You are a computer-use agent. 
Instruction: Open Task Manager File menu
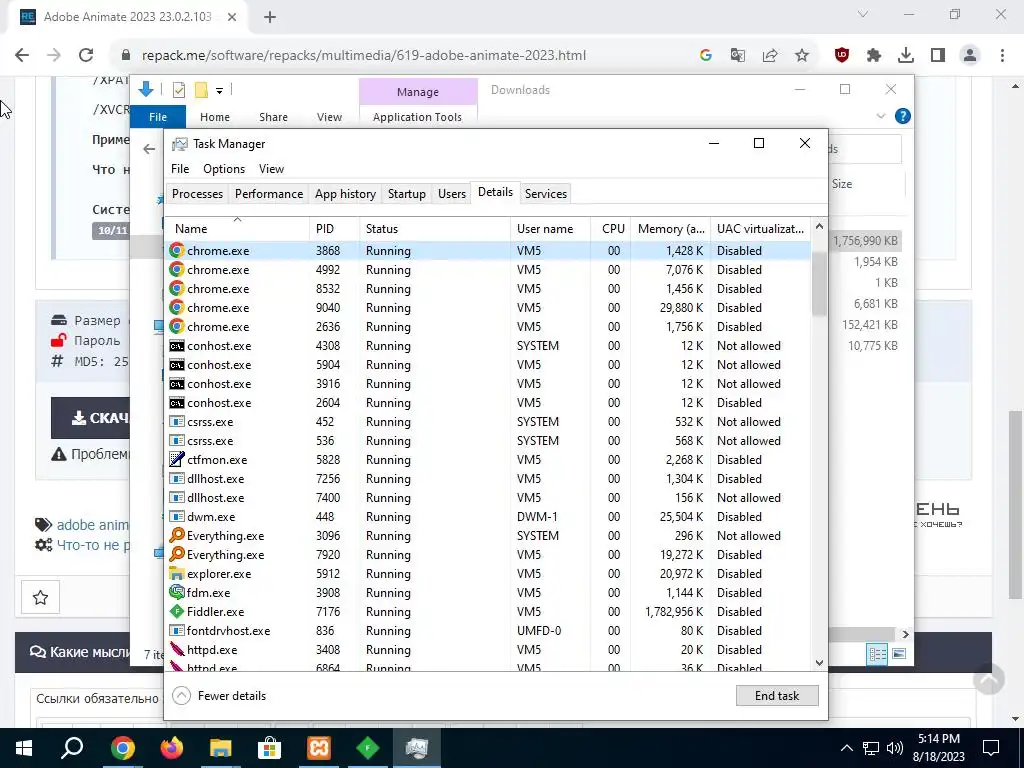pos(180,168)
